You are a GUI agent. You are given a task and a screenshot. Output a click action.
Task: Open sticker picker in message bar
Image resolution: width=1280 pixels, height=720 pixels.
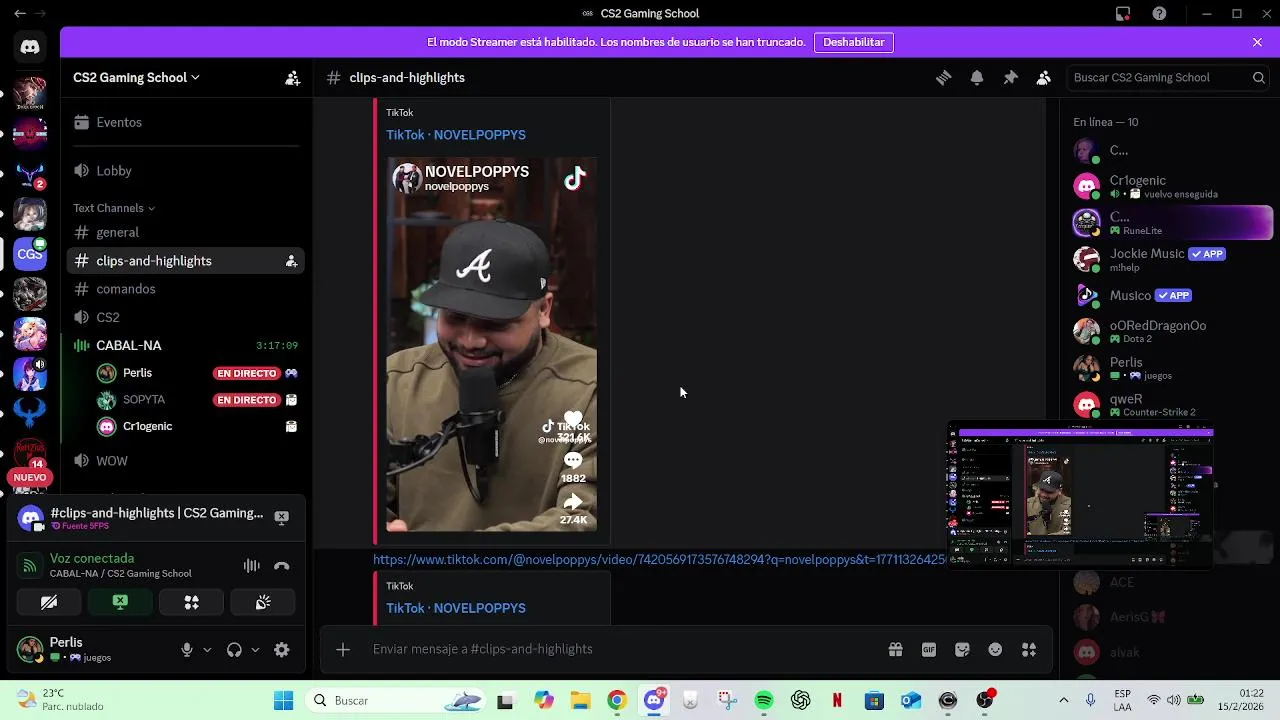click(962, 649)
